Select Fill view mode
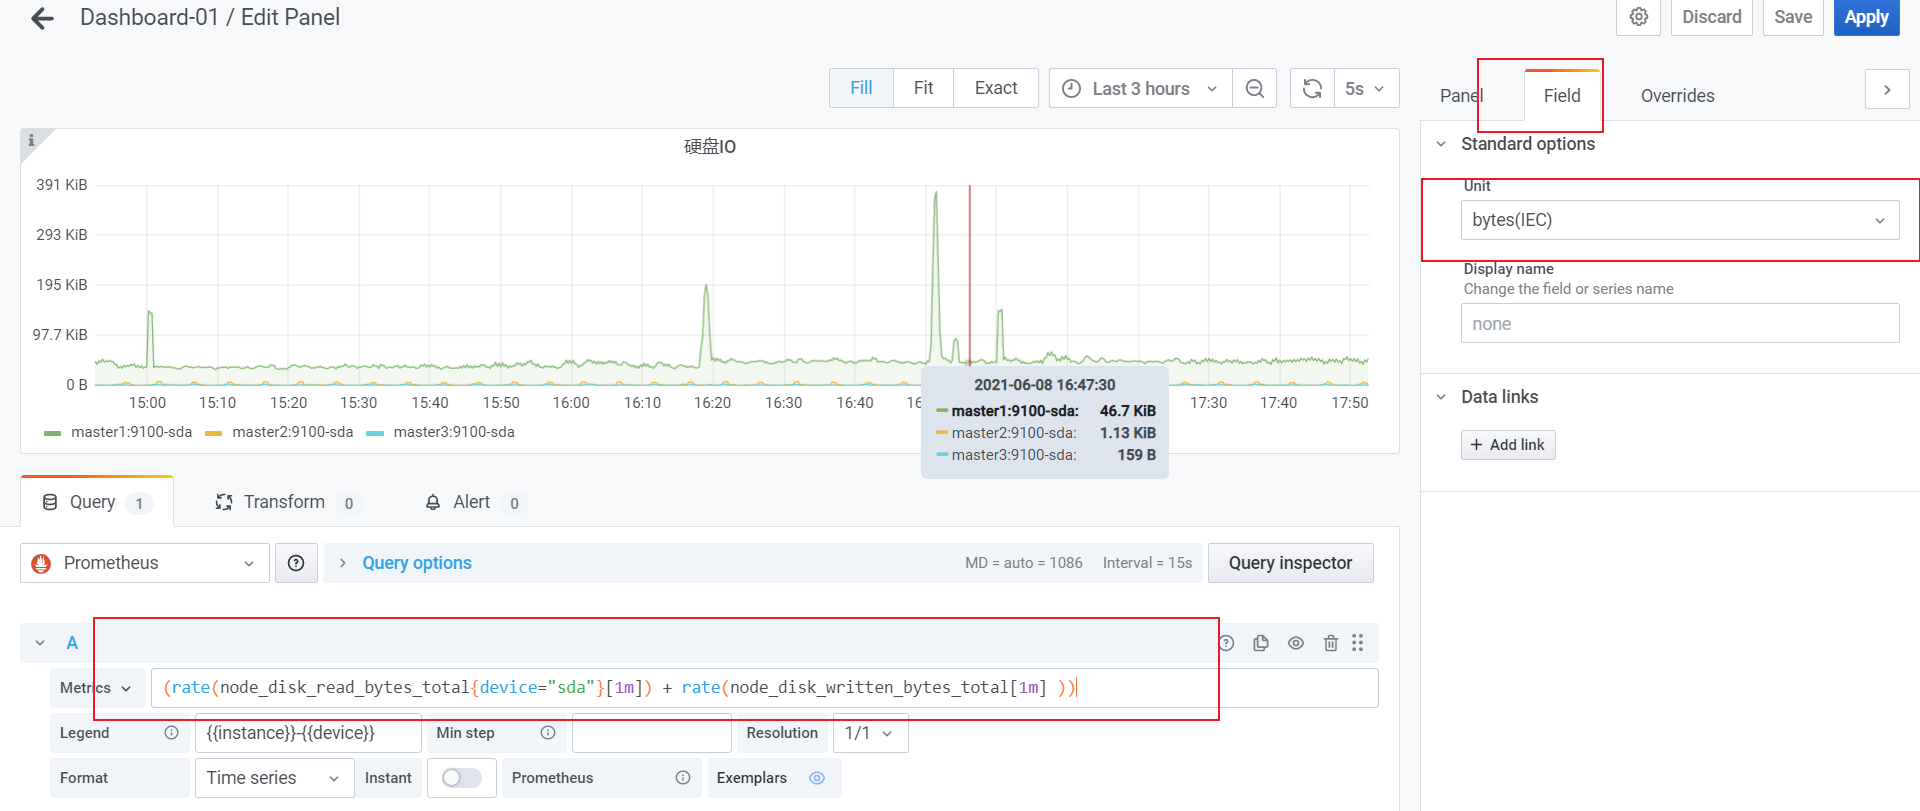 [861, 88]
